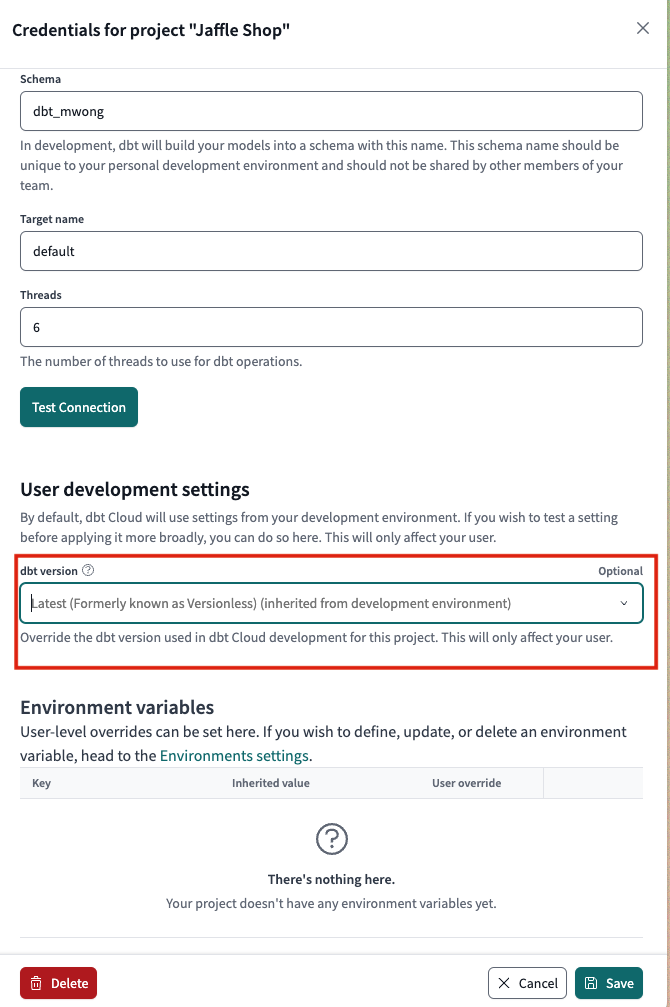Select the Threads field showing 6

click(x=331, y=327)
